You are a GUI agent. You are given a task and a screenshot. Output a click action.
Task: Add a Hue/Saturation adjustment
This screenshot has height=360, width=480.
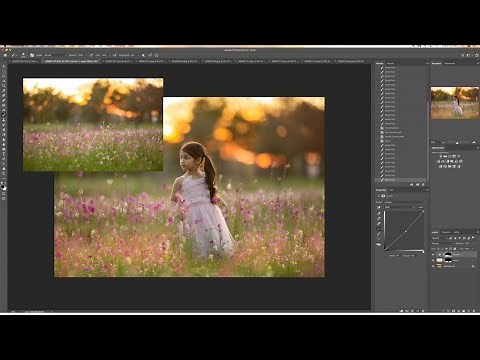point(438,161)
